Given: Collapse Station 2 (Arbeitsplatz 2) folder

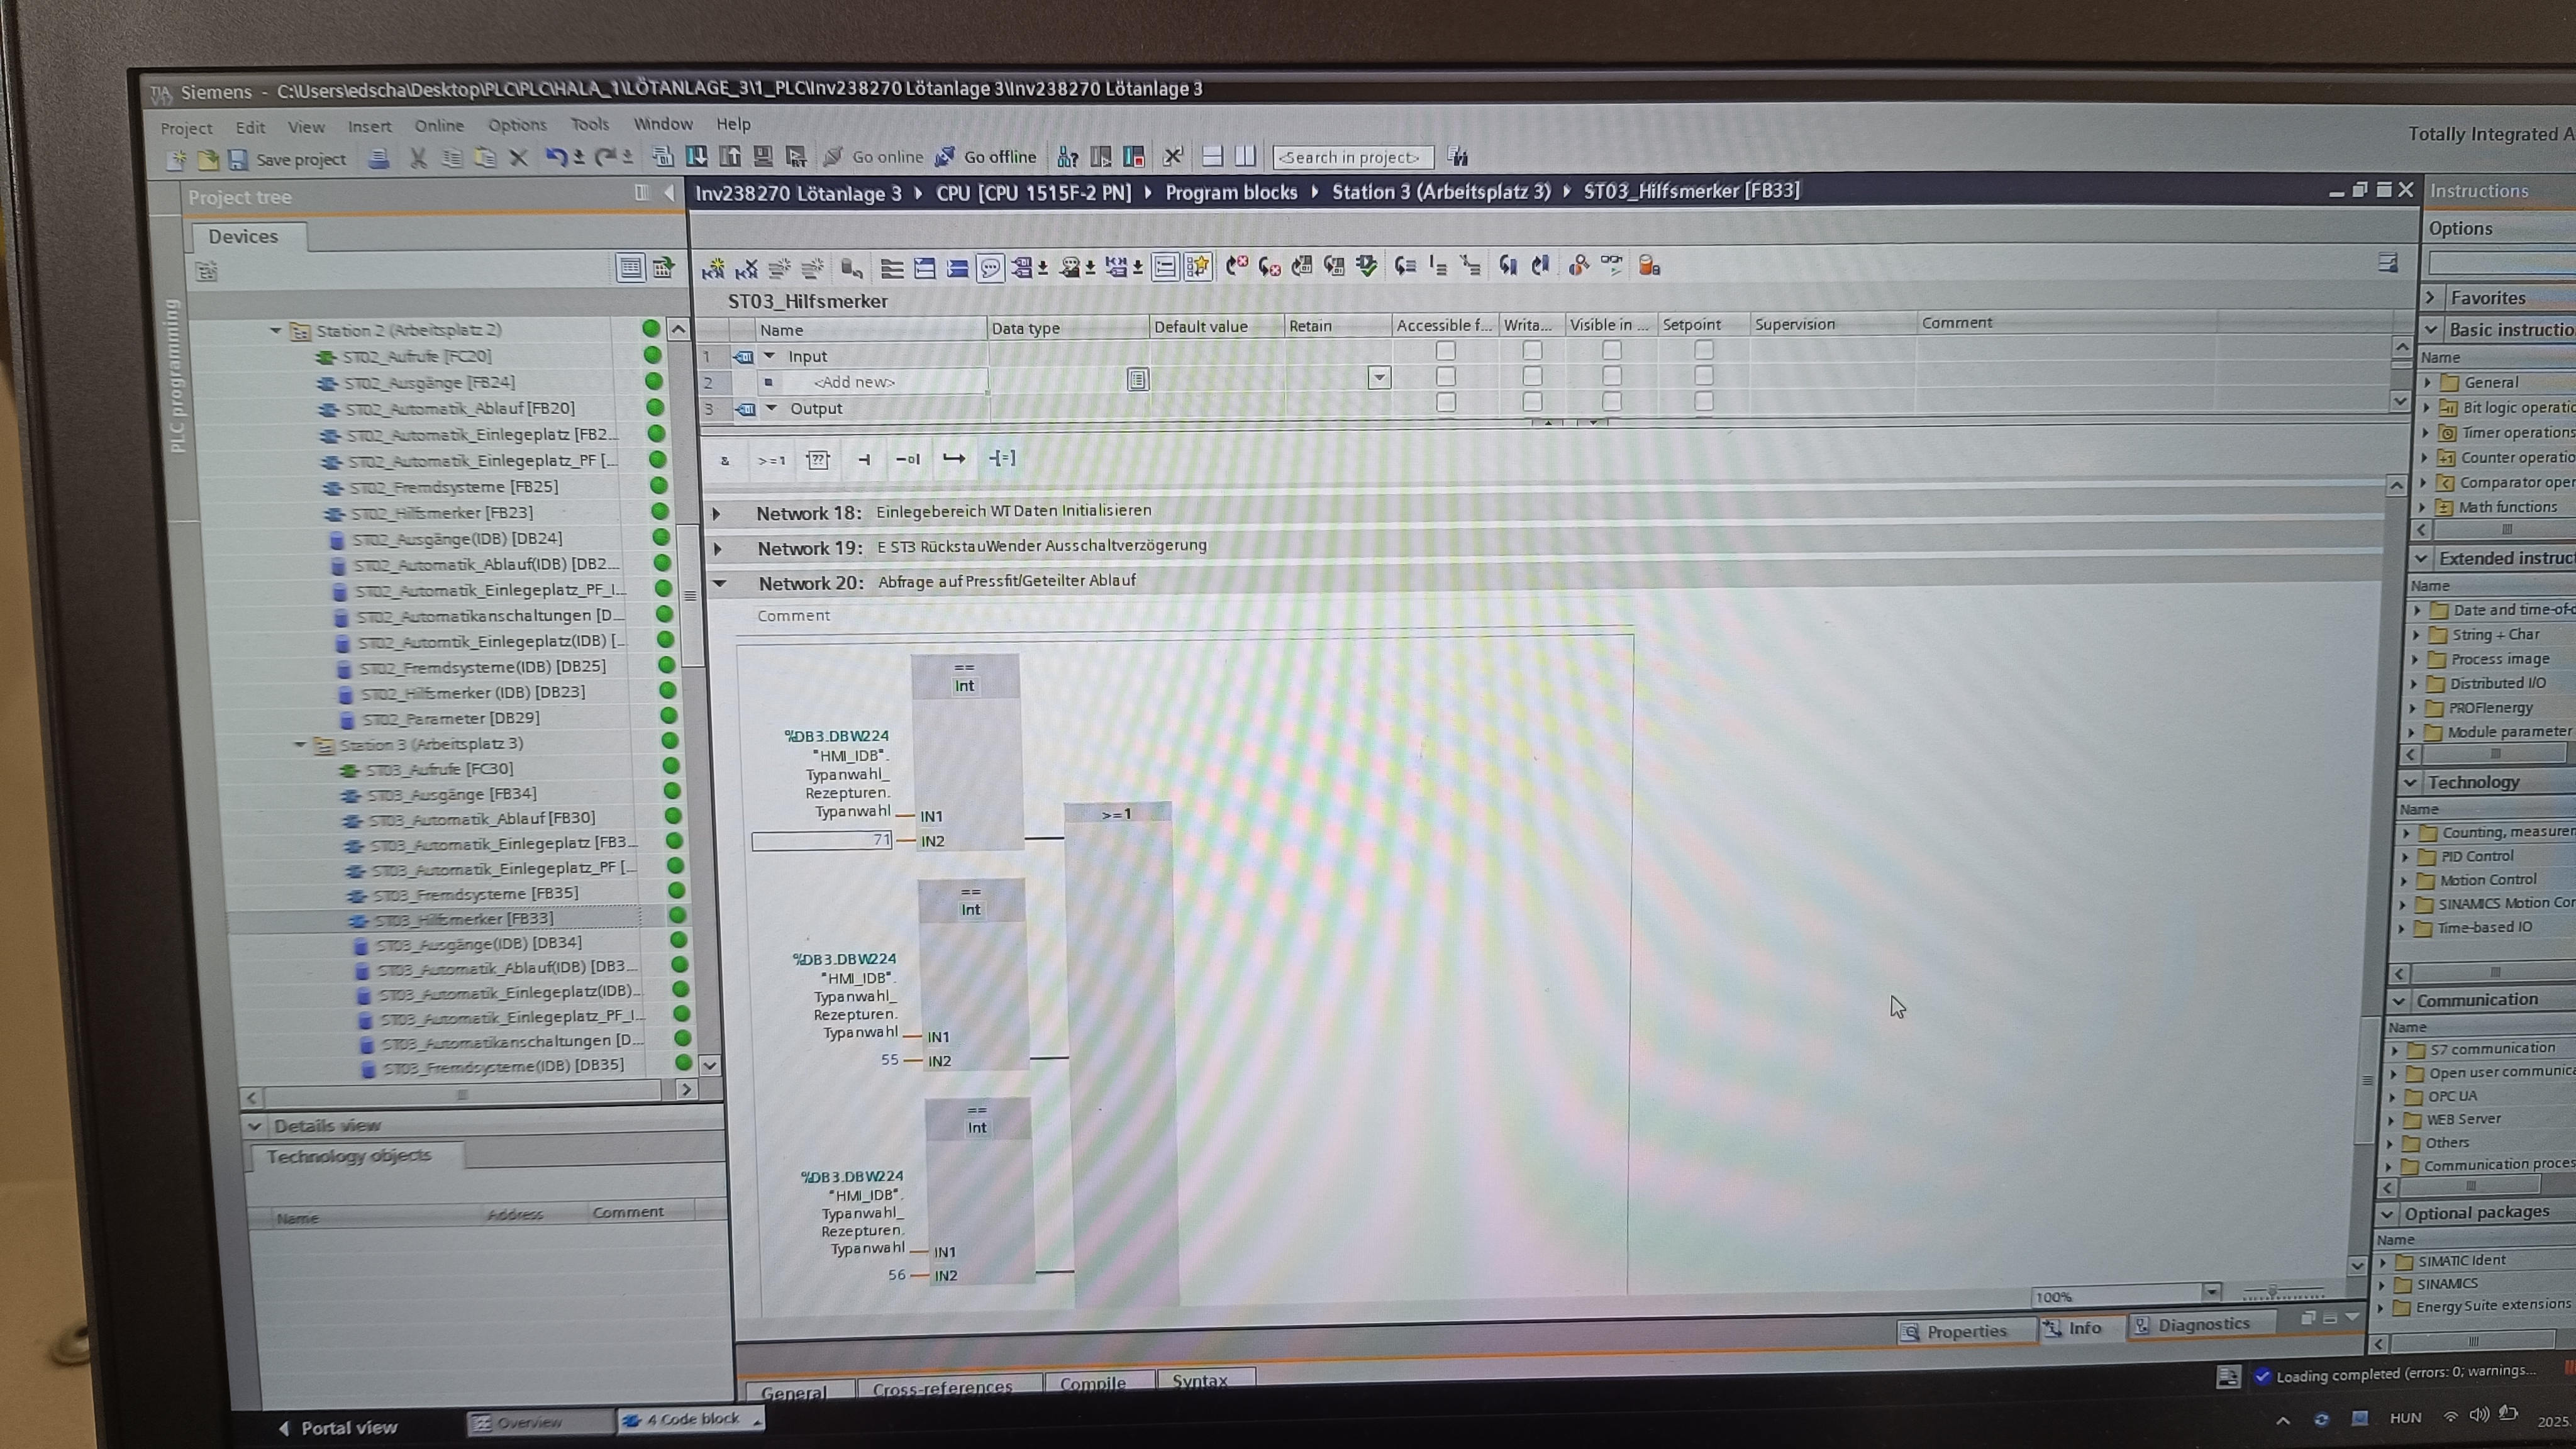Looking at the screenshot, I should 275,330.
